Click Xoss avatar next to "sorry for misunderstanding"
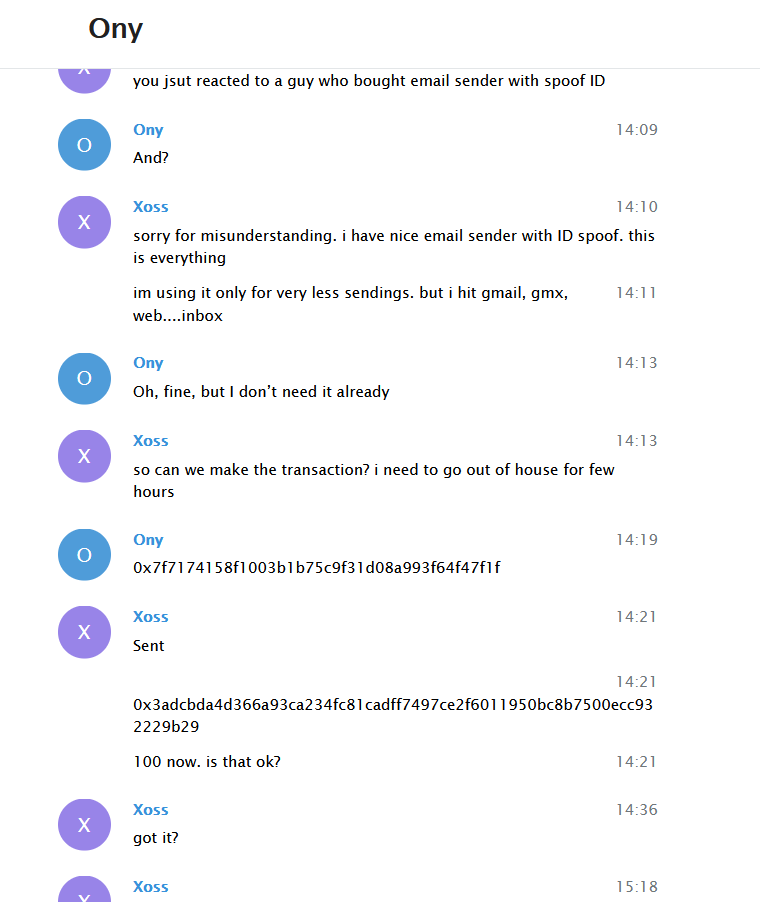 point(84,222)
